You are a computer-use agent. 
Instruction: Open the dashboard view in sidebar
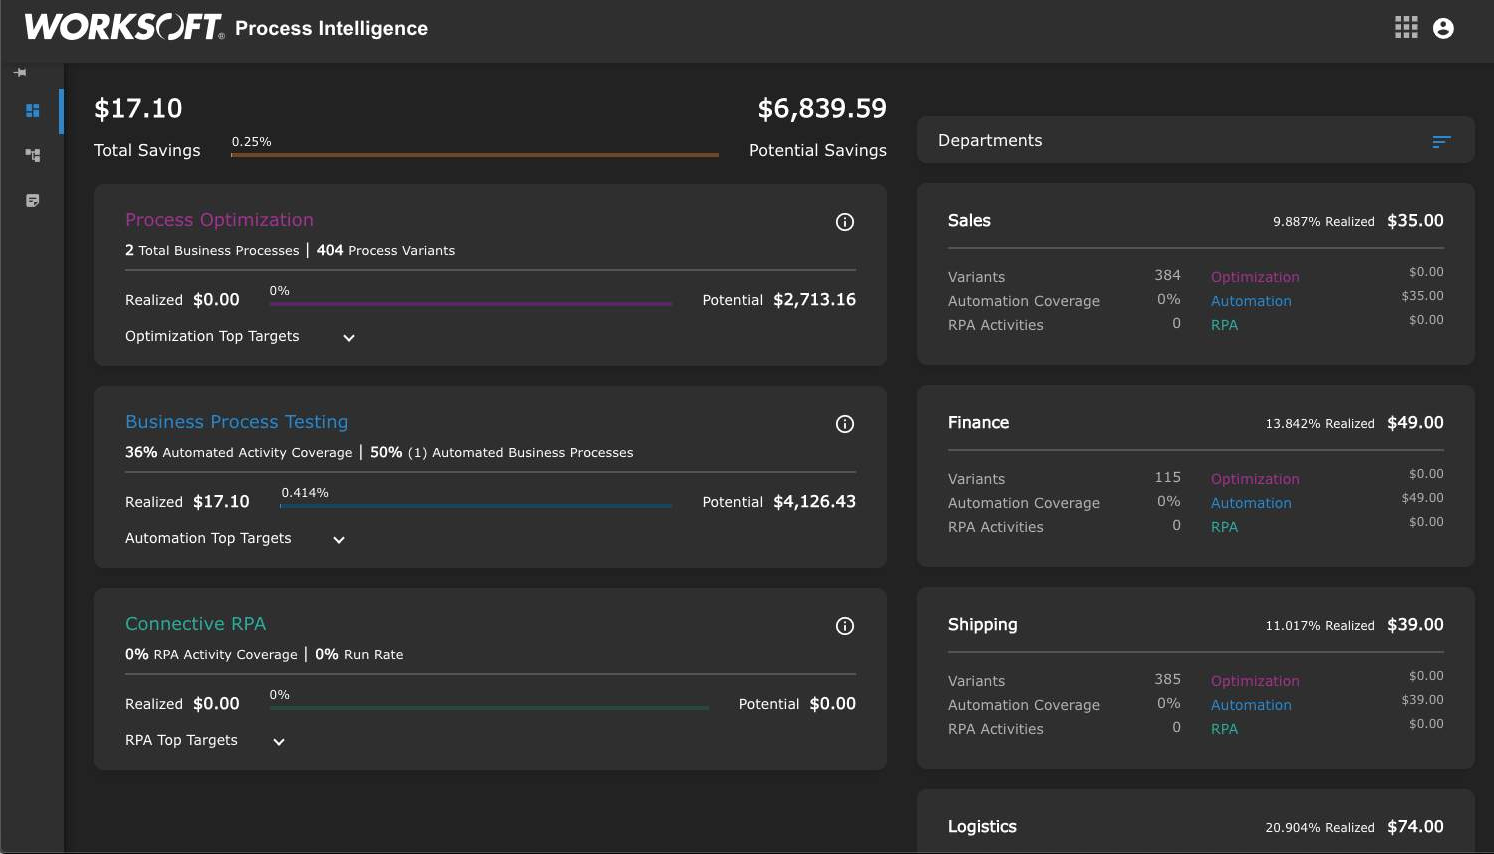pos(33,111)
